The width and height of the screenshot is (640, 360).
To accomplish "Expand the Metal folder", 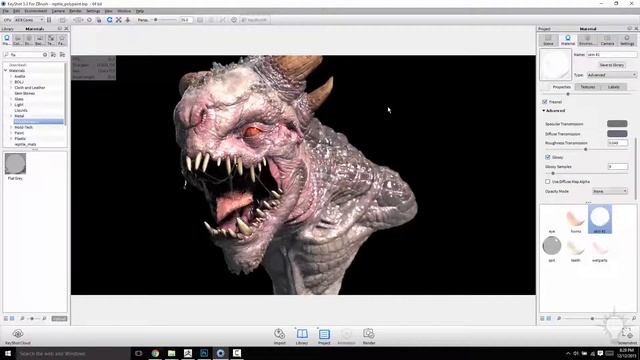I will (x=11, y=116).
